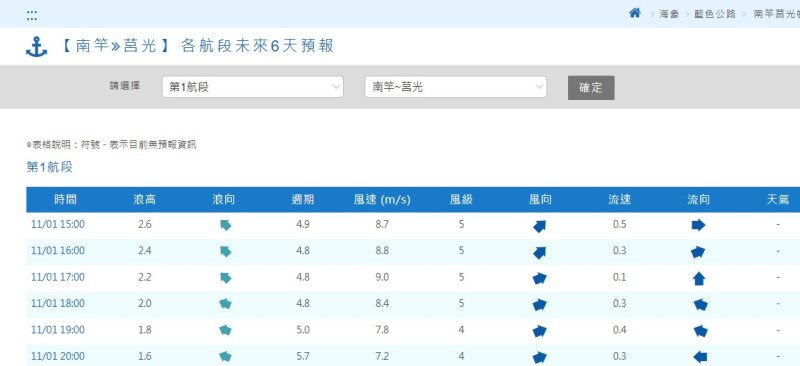Go to home via house icon
800x366 pixels.
point(635,13)
